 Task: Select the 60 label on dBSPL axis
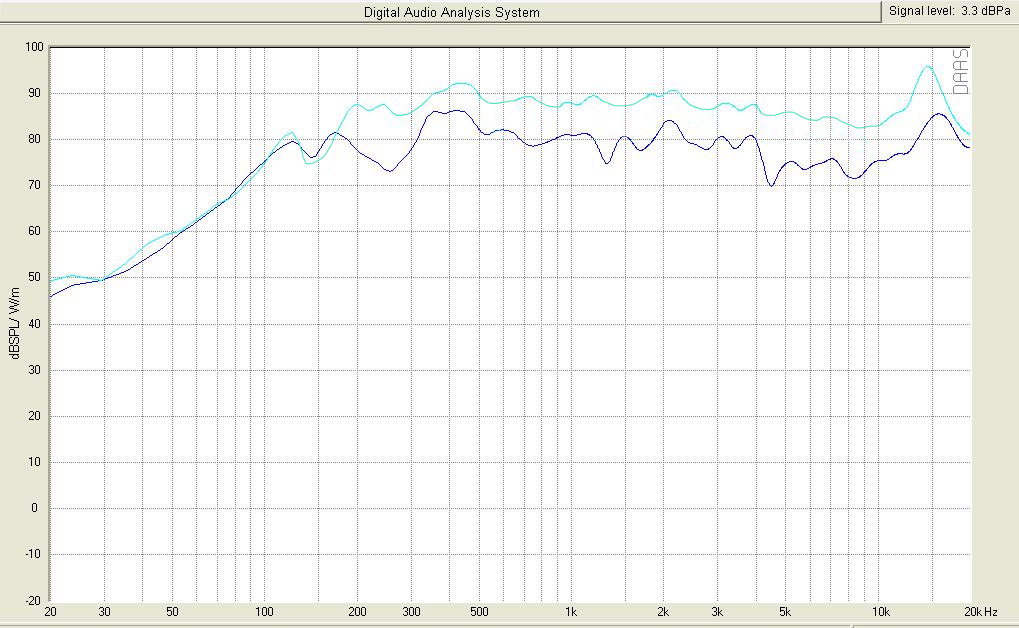34,231
